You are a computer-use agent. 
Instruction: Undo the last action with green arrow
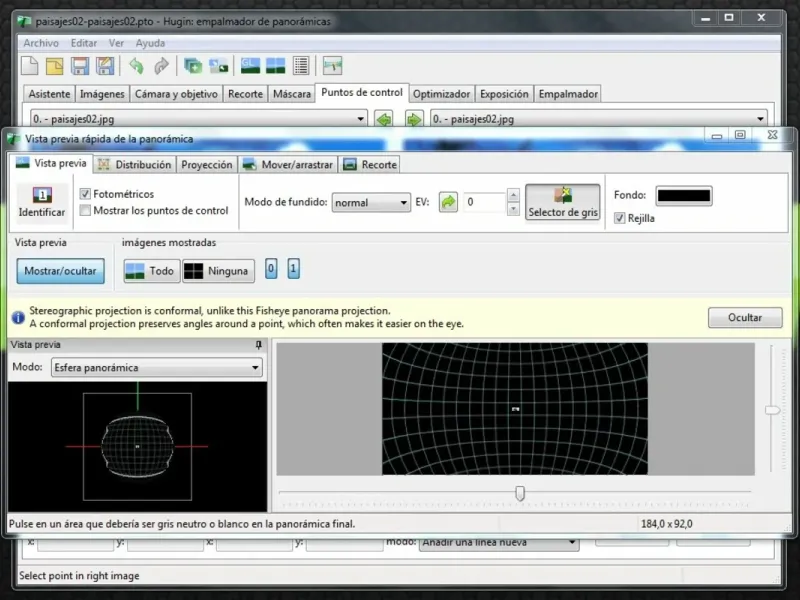[136, 66]
